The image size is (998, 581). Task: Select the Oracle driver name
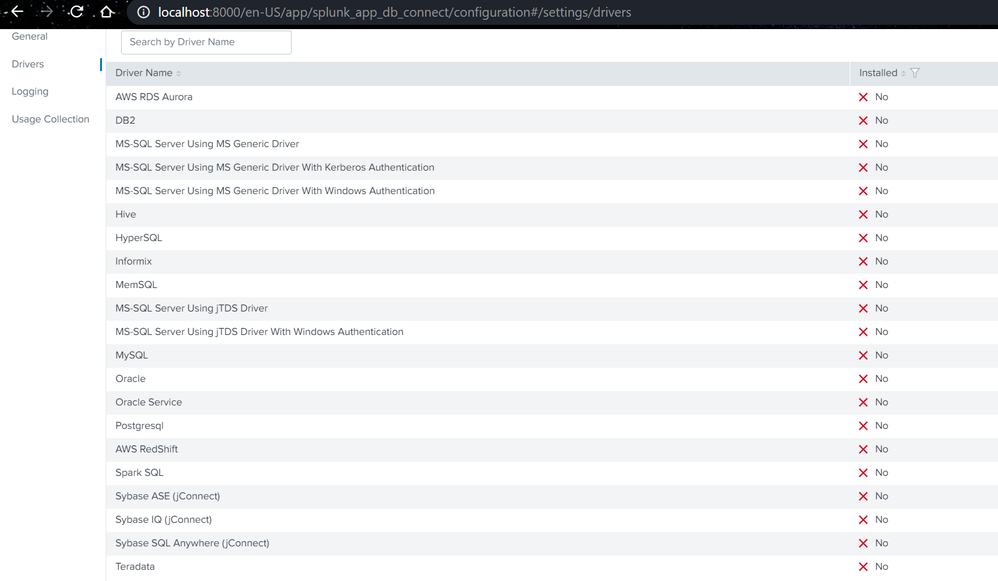point(130,379)
